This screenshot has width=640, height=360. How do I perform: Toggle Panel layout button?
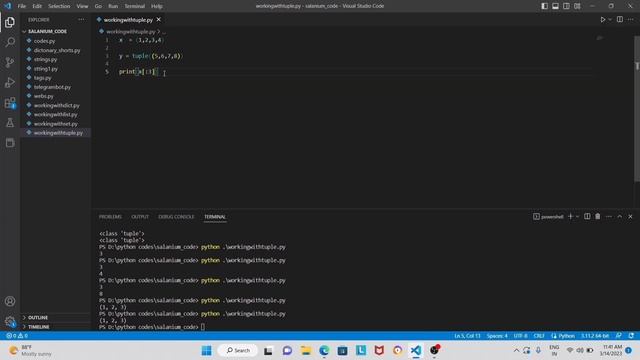[556, 6]
